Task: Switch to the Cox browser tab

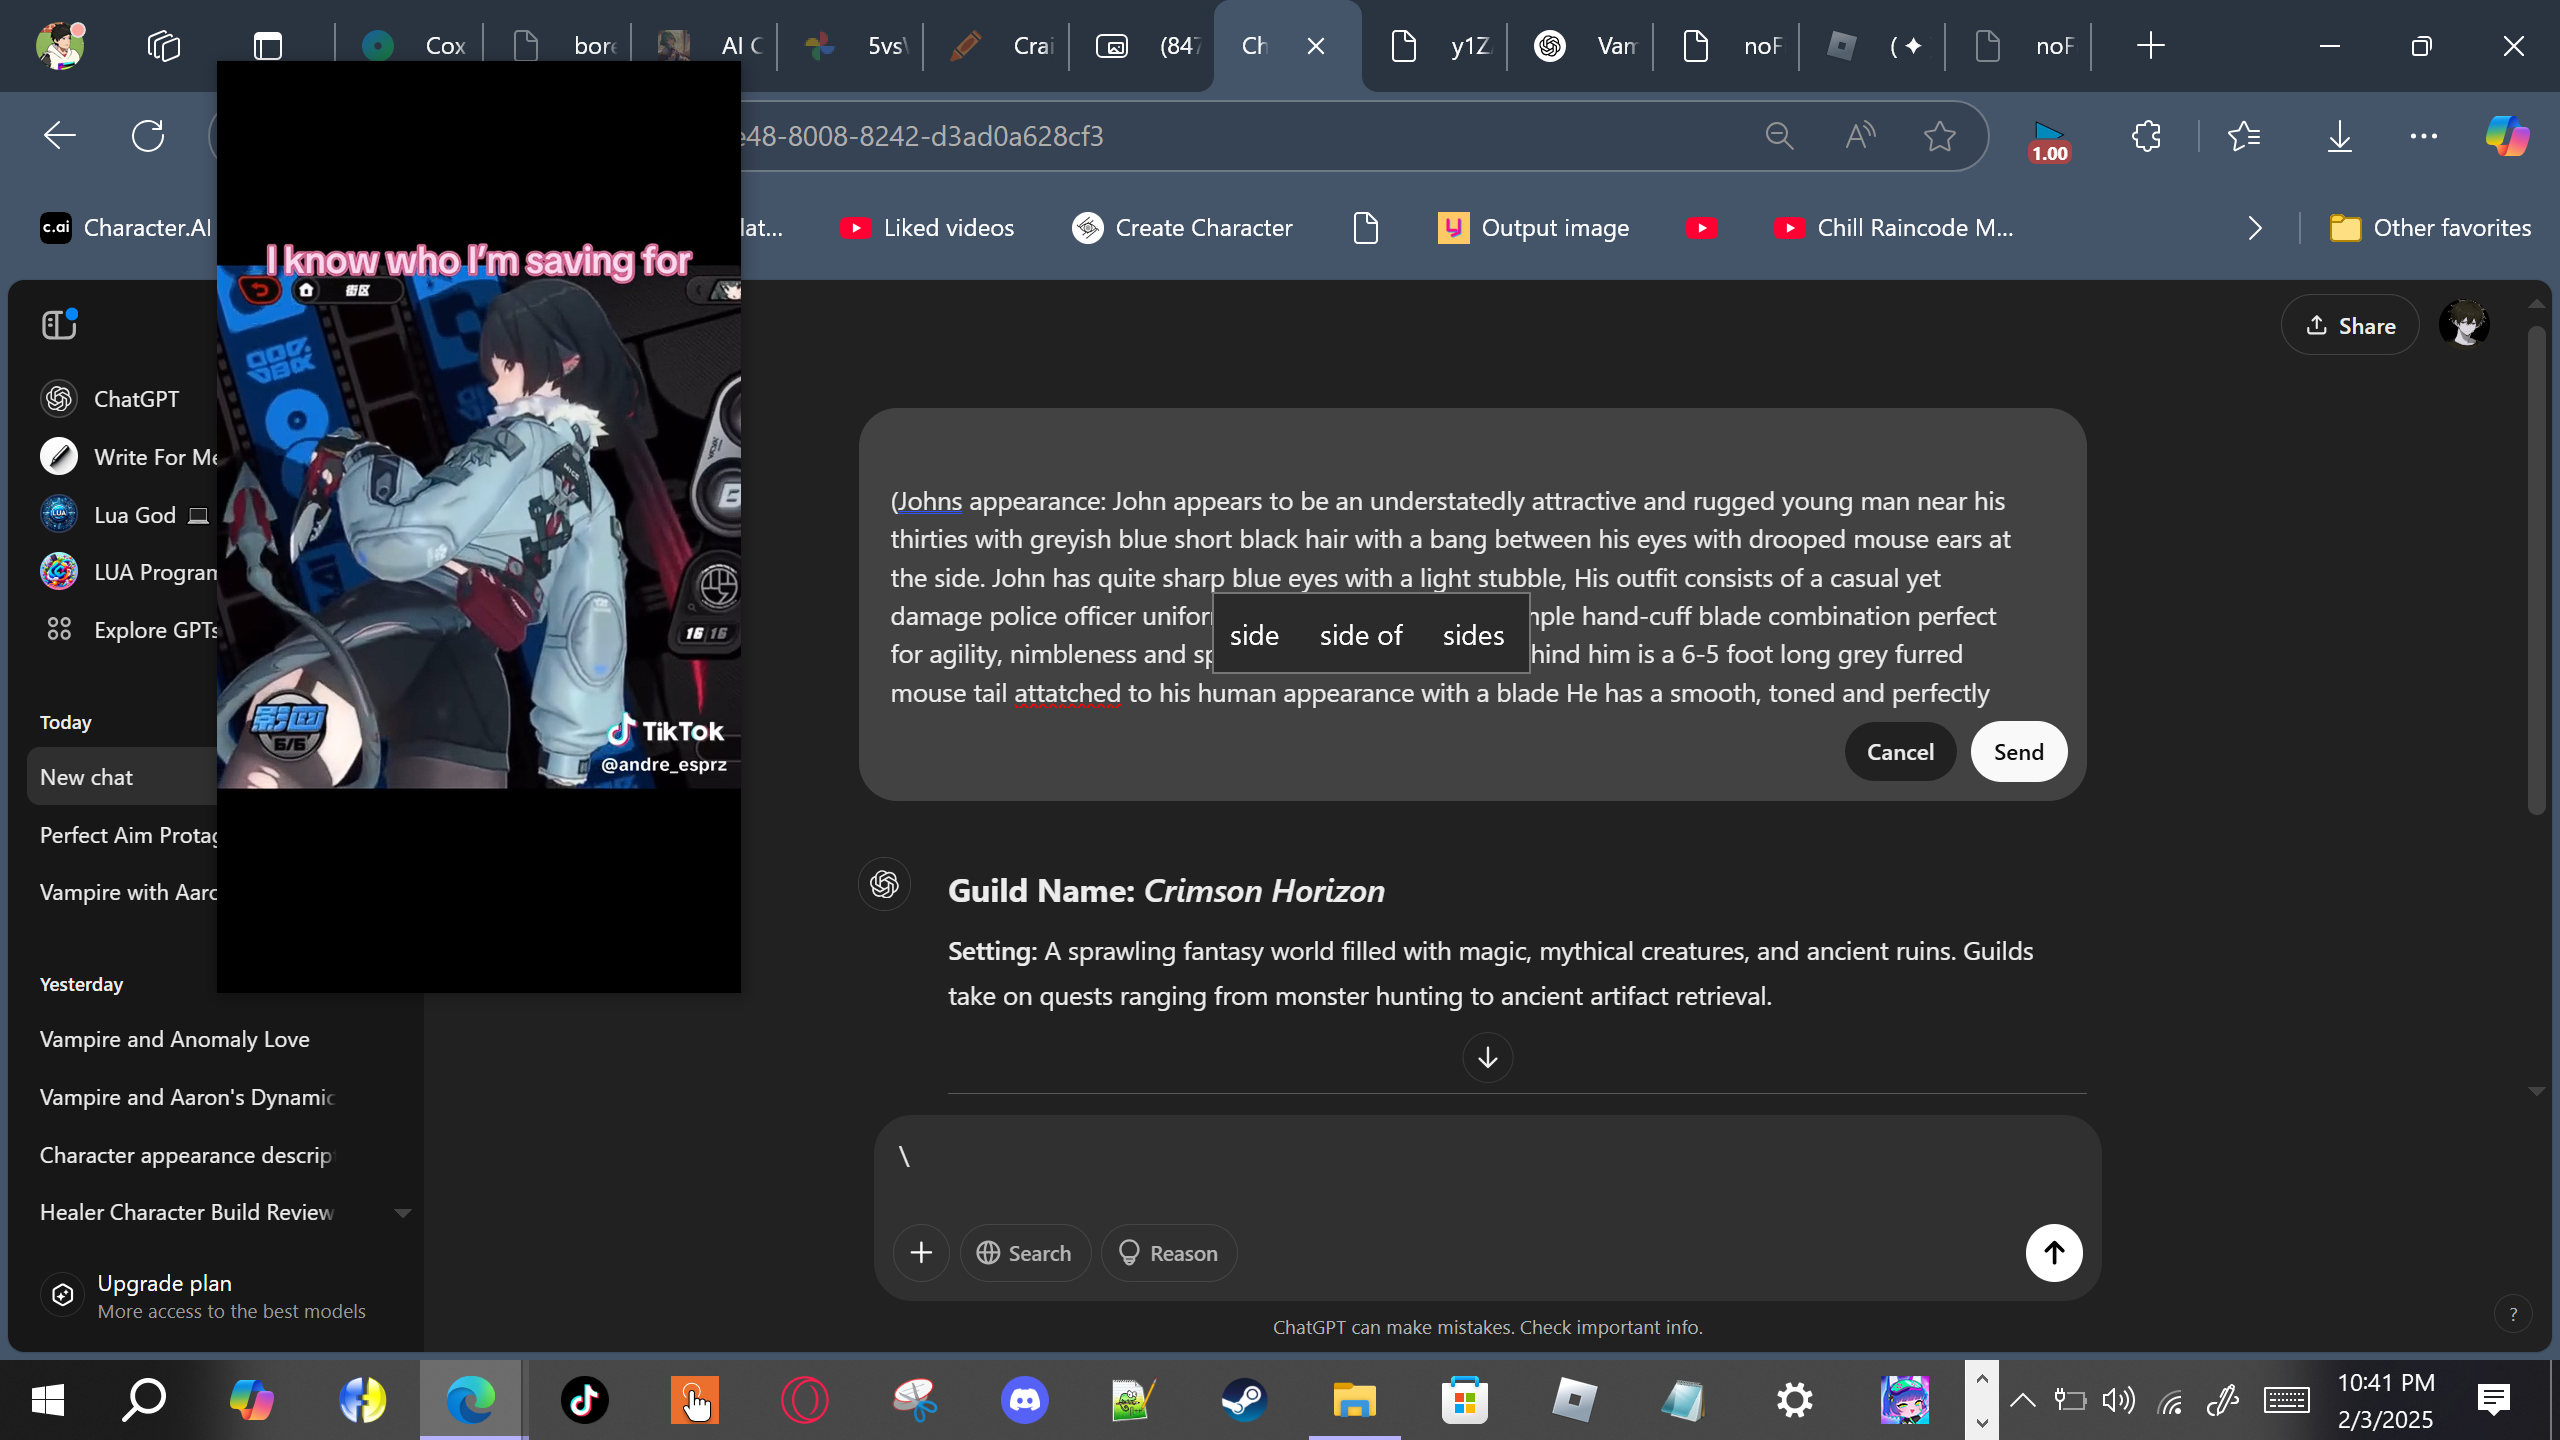Action: click(x=412, y=45)
